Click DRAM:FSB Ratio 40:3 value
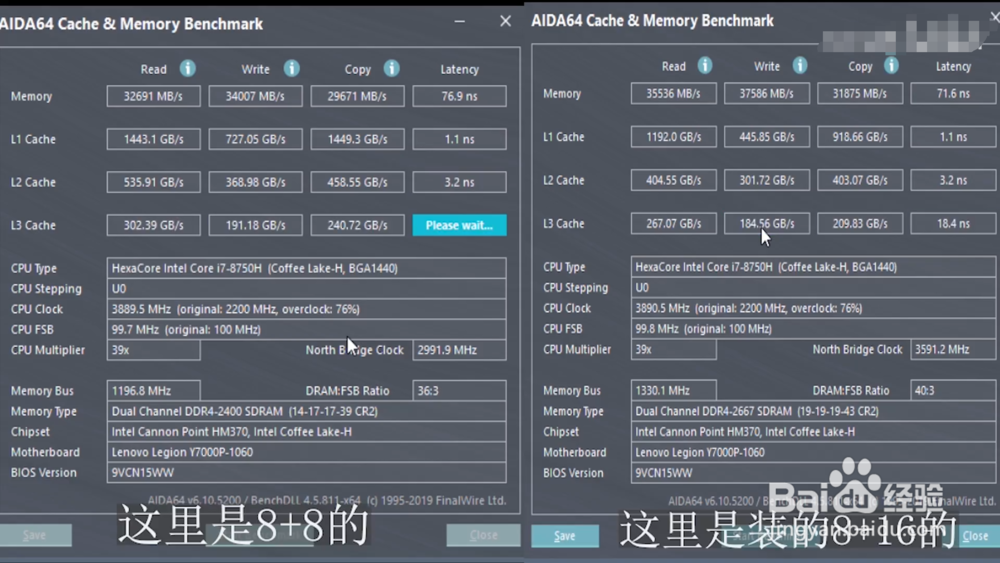 click(953, 390)
